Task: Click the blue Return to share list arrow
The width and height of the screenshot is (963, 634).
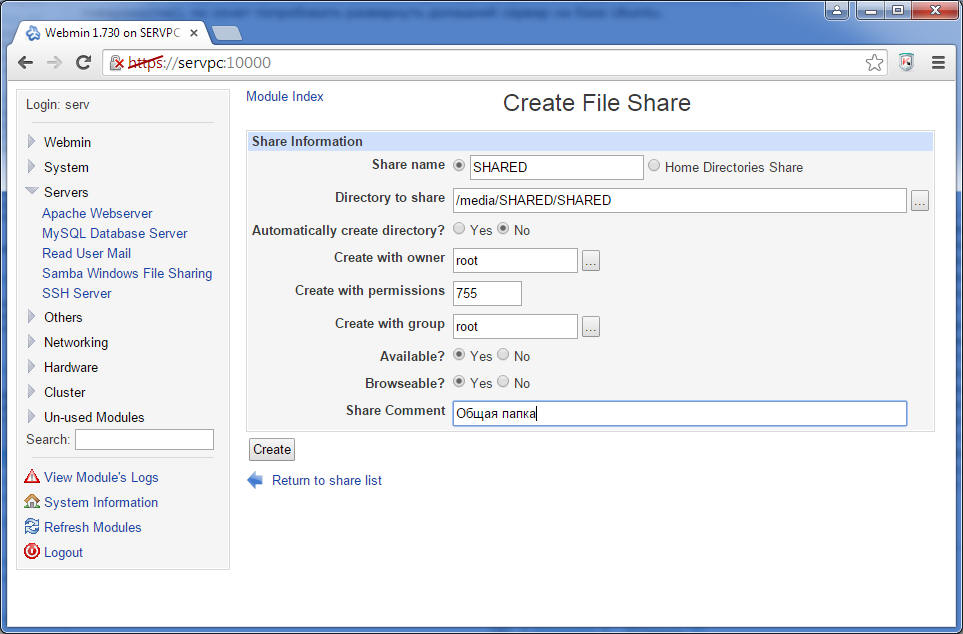Action: pos(255,480)
